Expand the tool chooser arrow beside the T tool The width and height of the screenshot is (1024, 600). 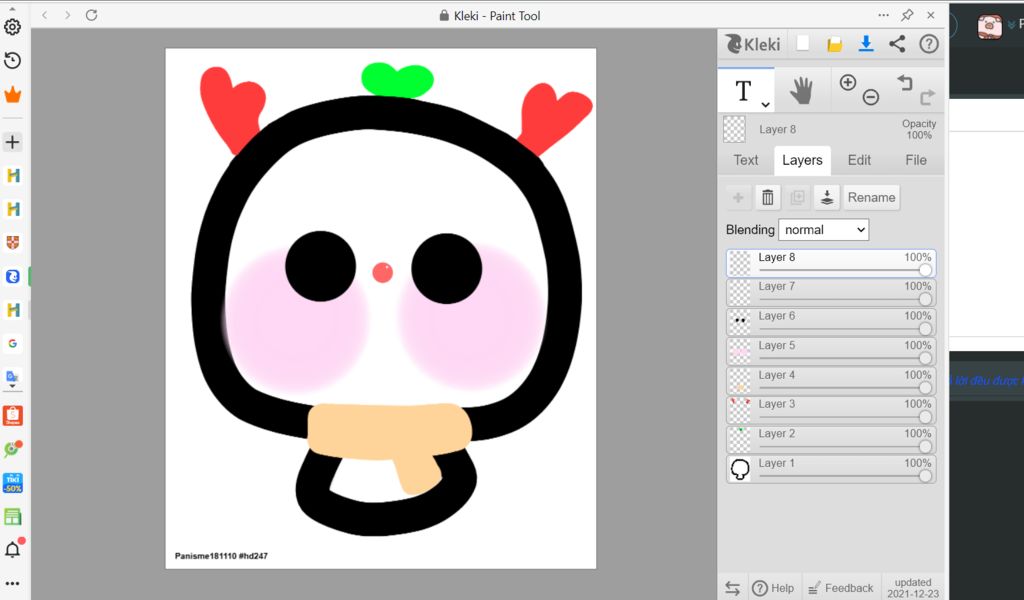pyautogui.click(x=765, y=104)
